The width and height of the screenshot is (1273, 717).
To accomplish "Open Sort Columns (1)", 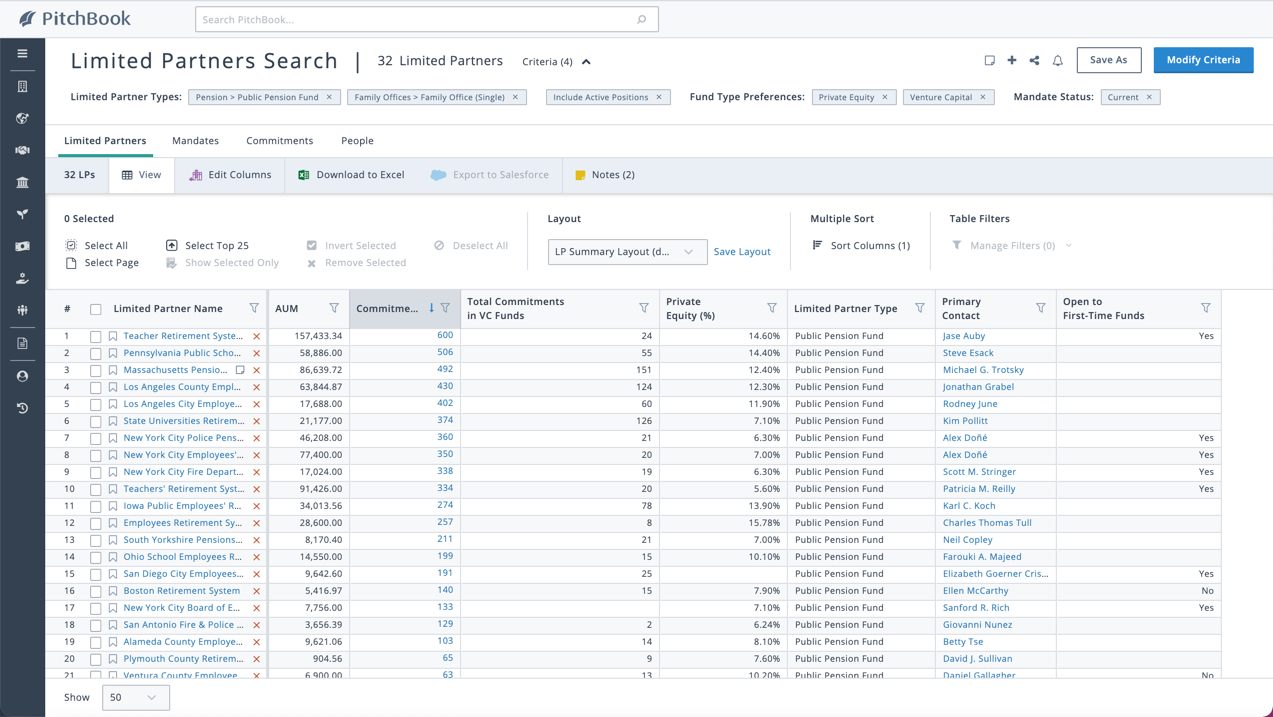I will pyautogui.click(x=861, y=246).
